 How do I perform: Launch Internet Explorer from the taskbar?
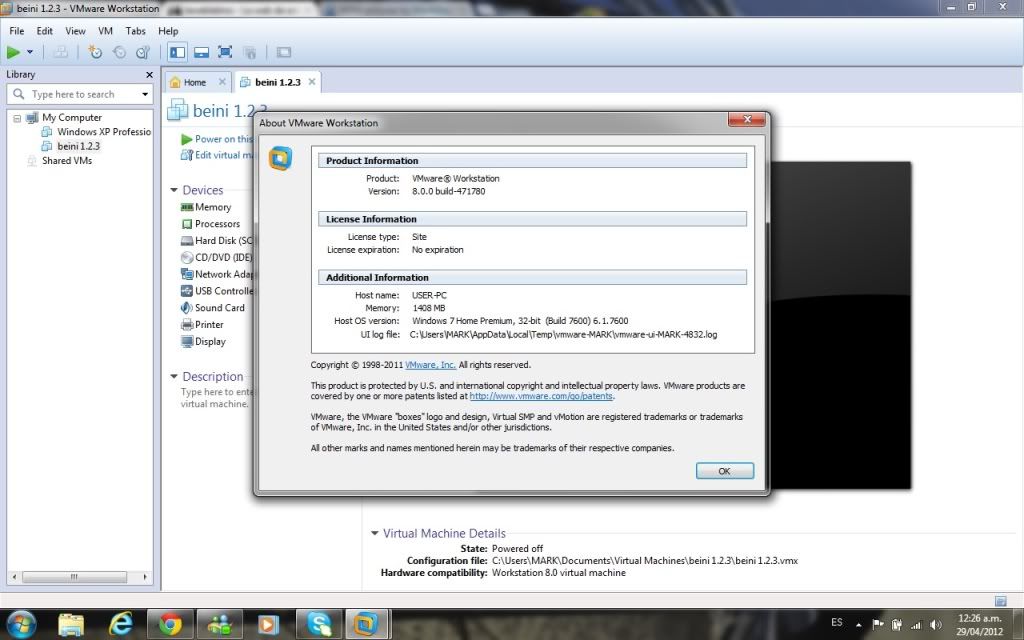(x=120, y=624)
